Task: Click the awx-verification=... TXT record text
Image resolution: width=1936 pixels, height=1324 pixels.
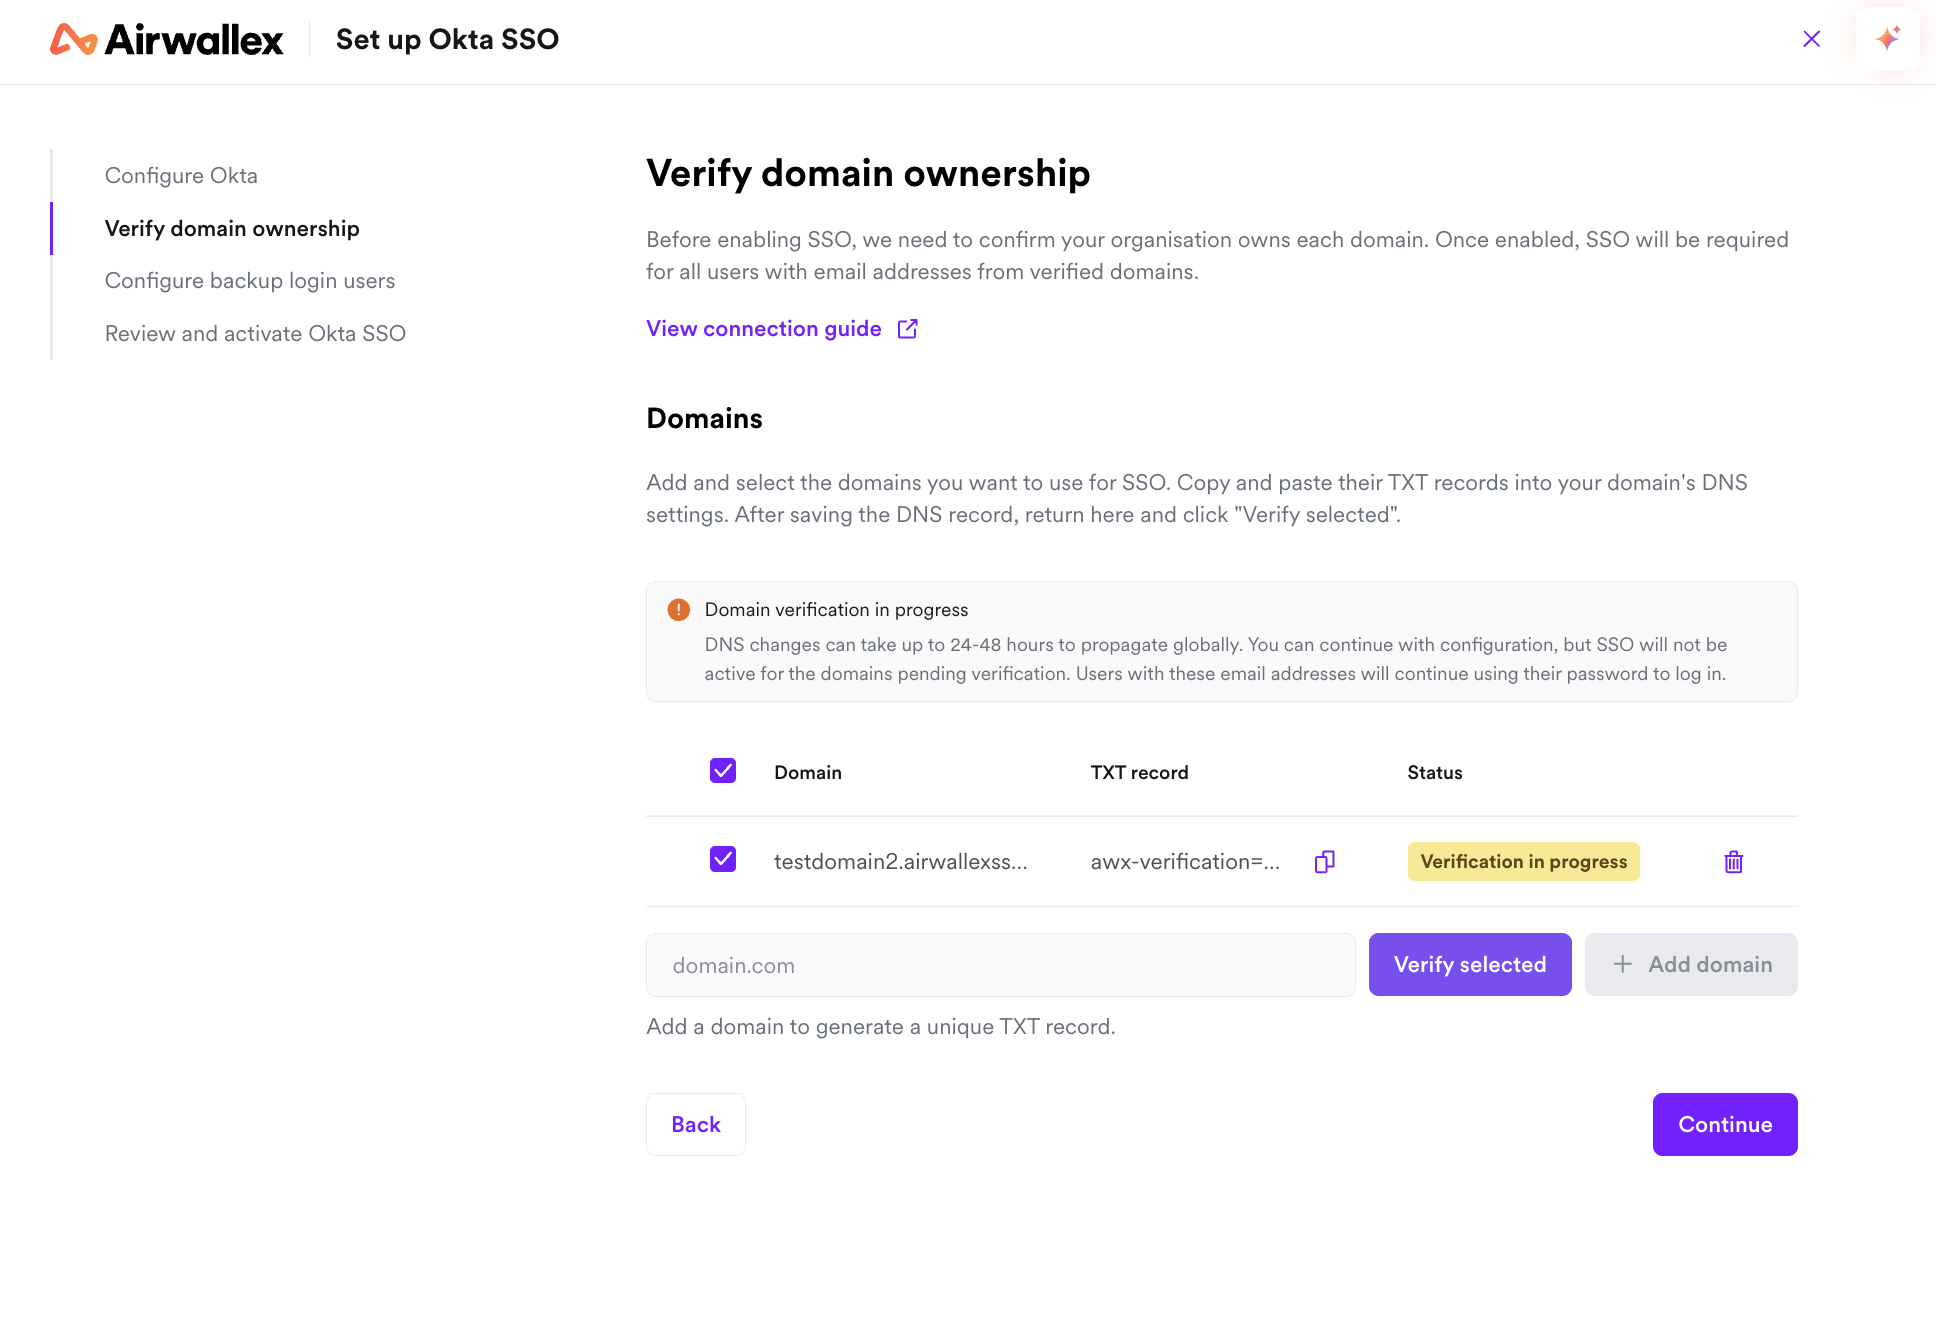Action: click(x=1186, y=862)
